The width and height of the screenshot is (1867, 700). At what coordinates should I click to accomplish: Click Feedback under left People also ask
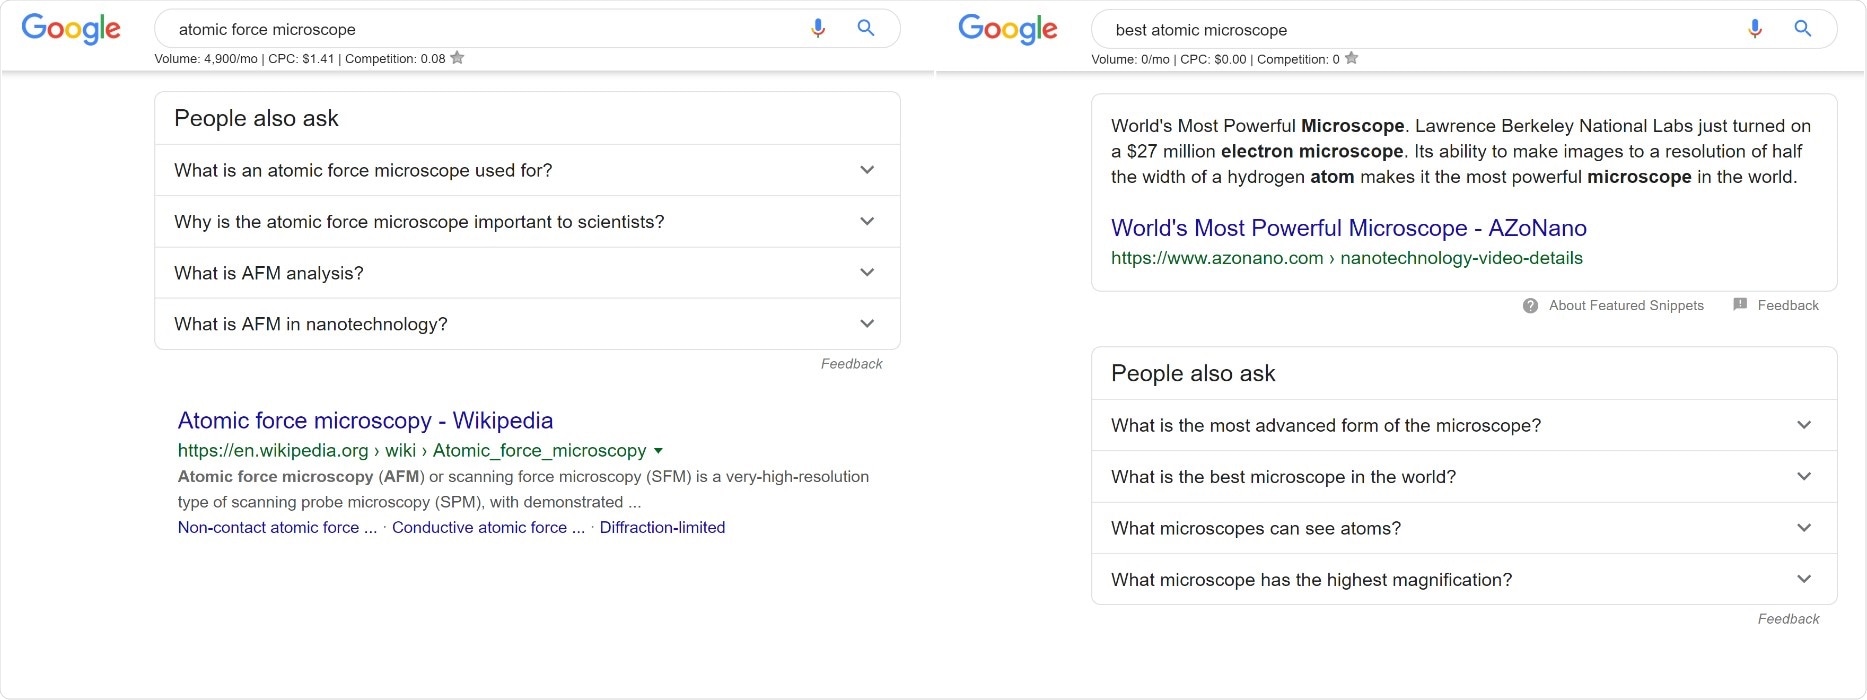851,364
